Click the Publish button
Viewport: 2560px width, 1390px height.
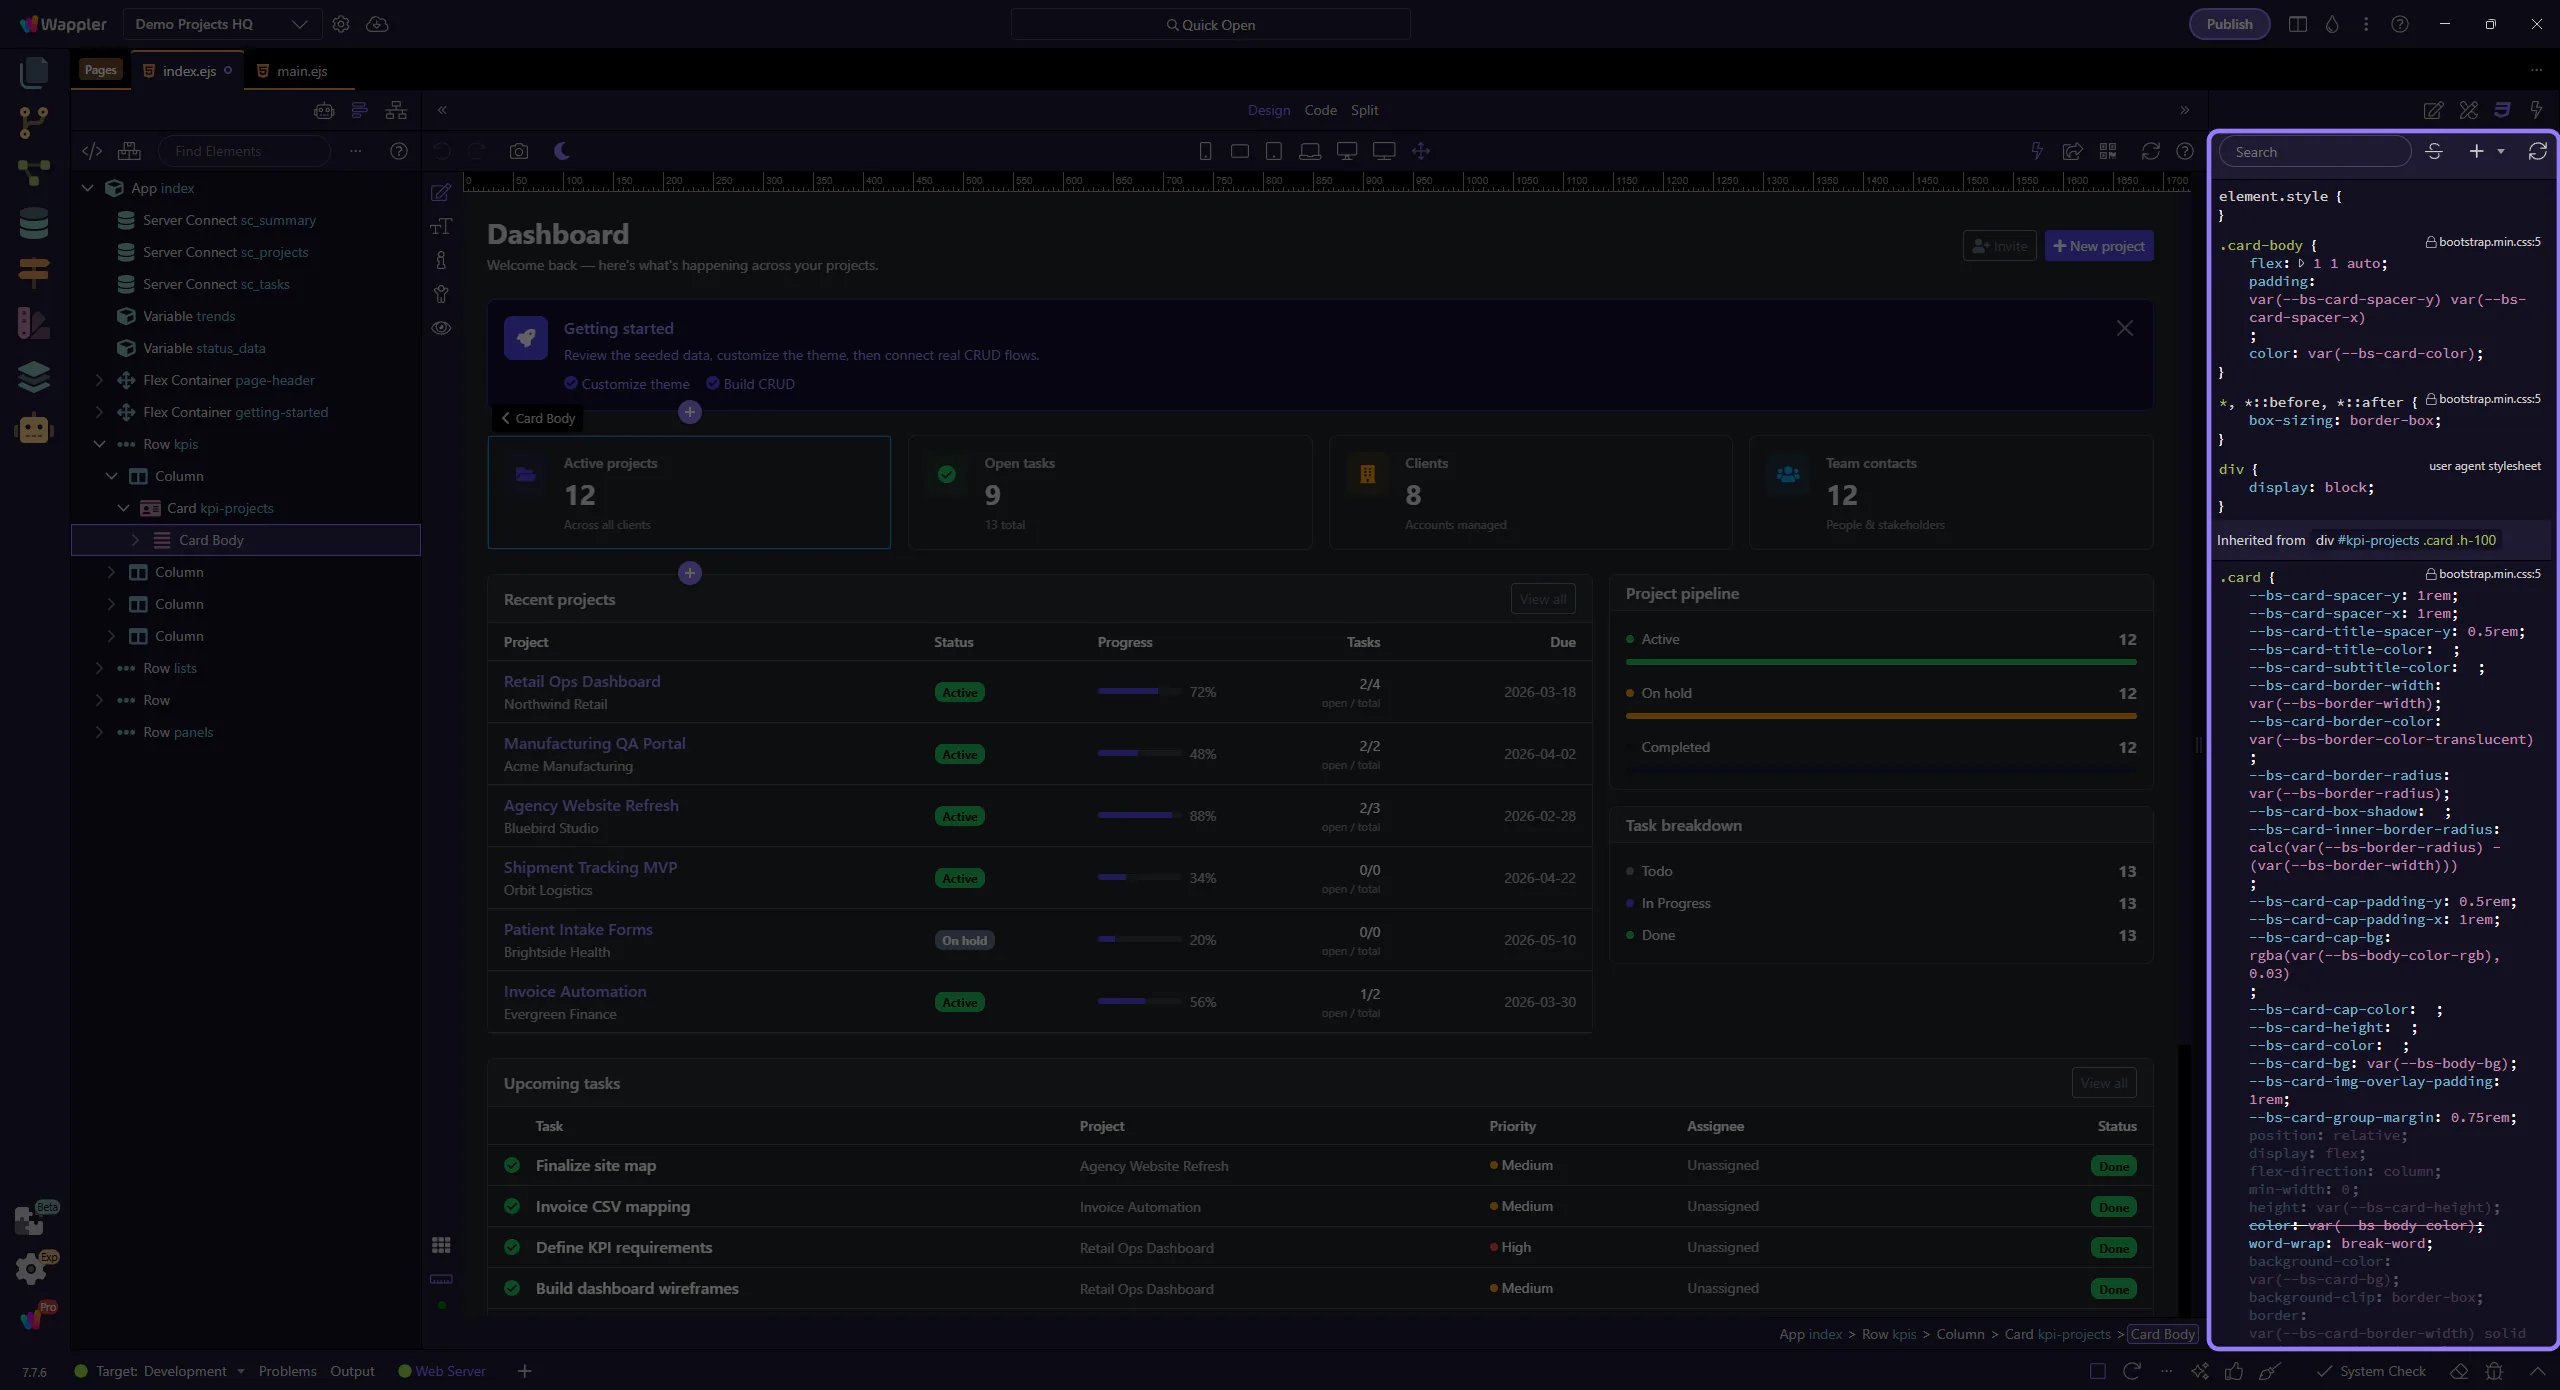click(2229, 24)
